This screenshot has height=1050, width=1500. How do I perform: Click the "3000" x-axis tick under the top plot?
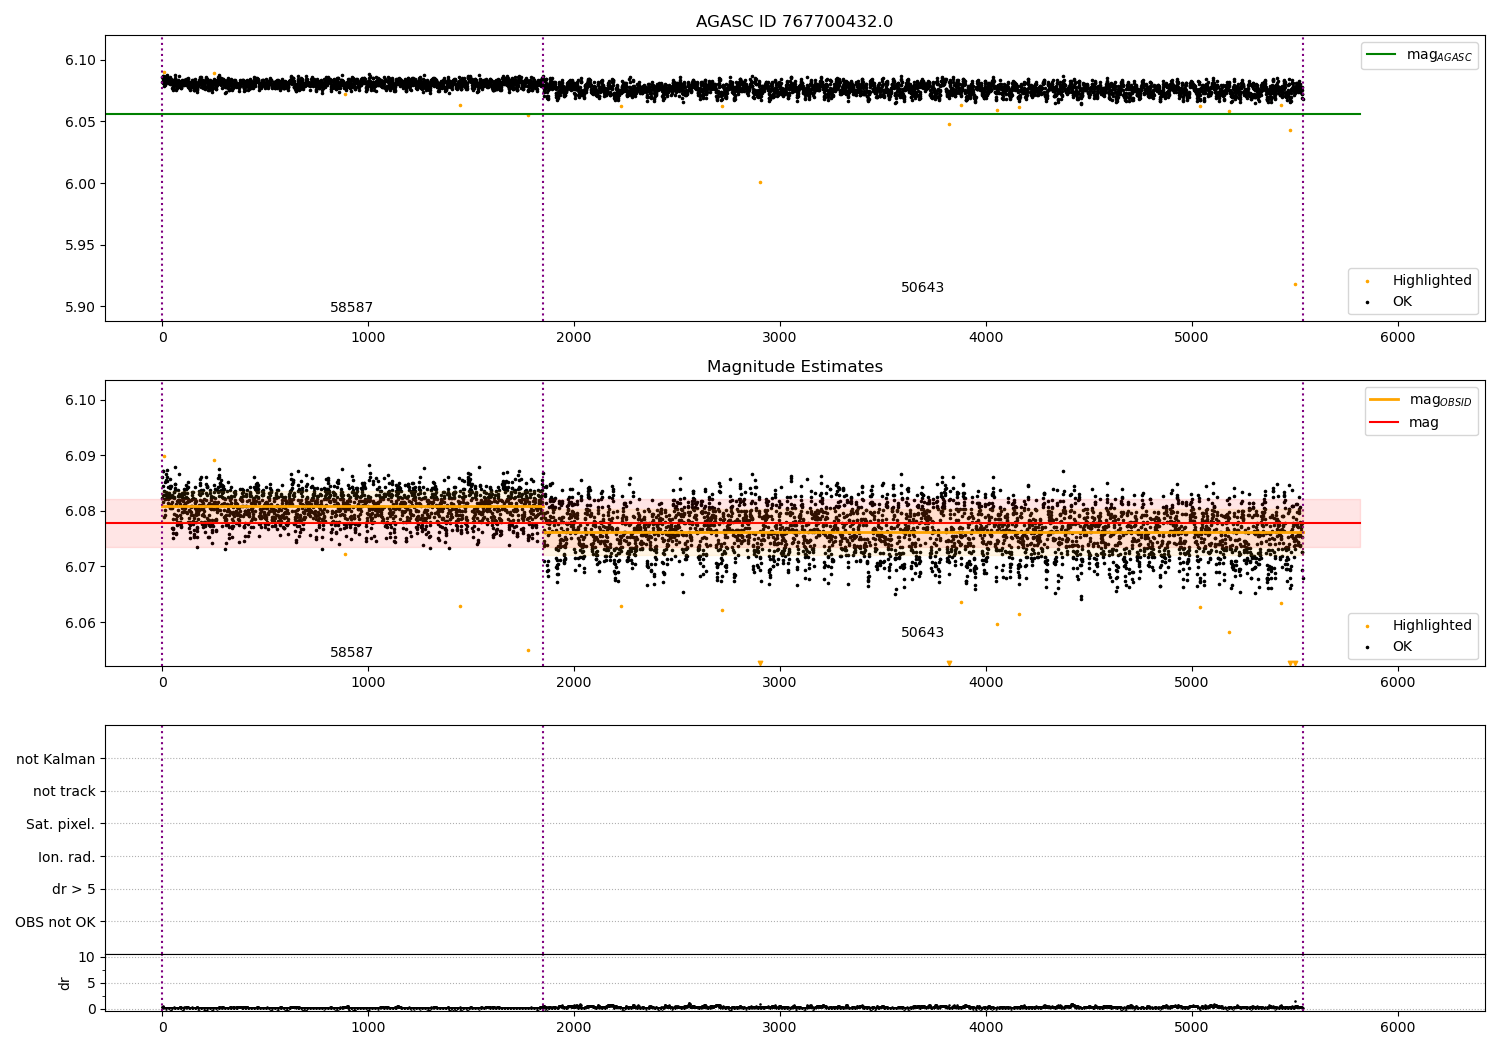pos(780,338)
